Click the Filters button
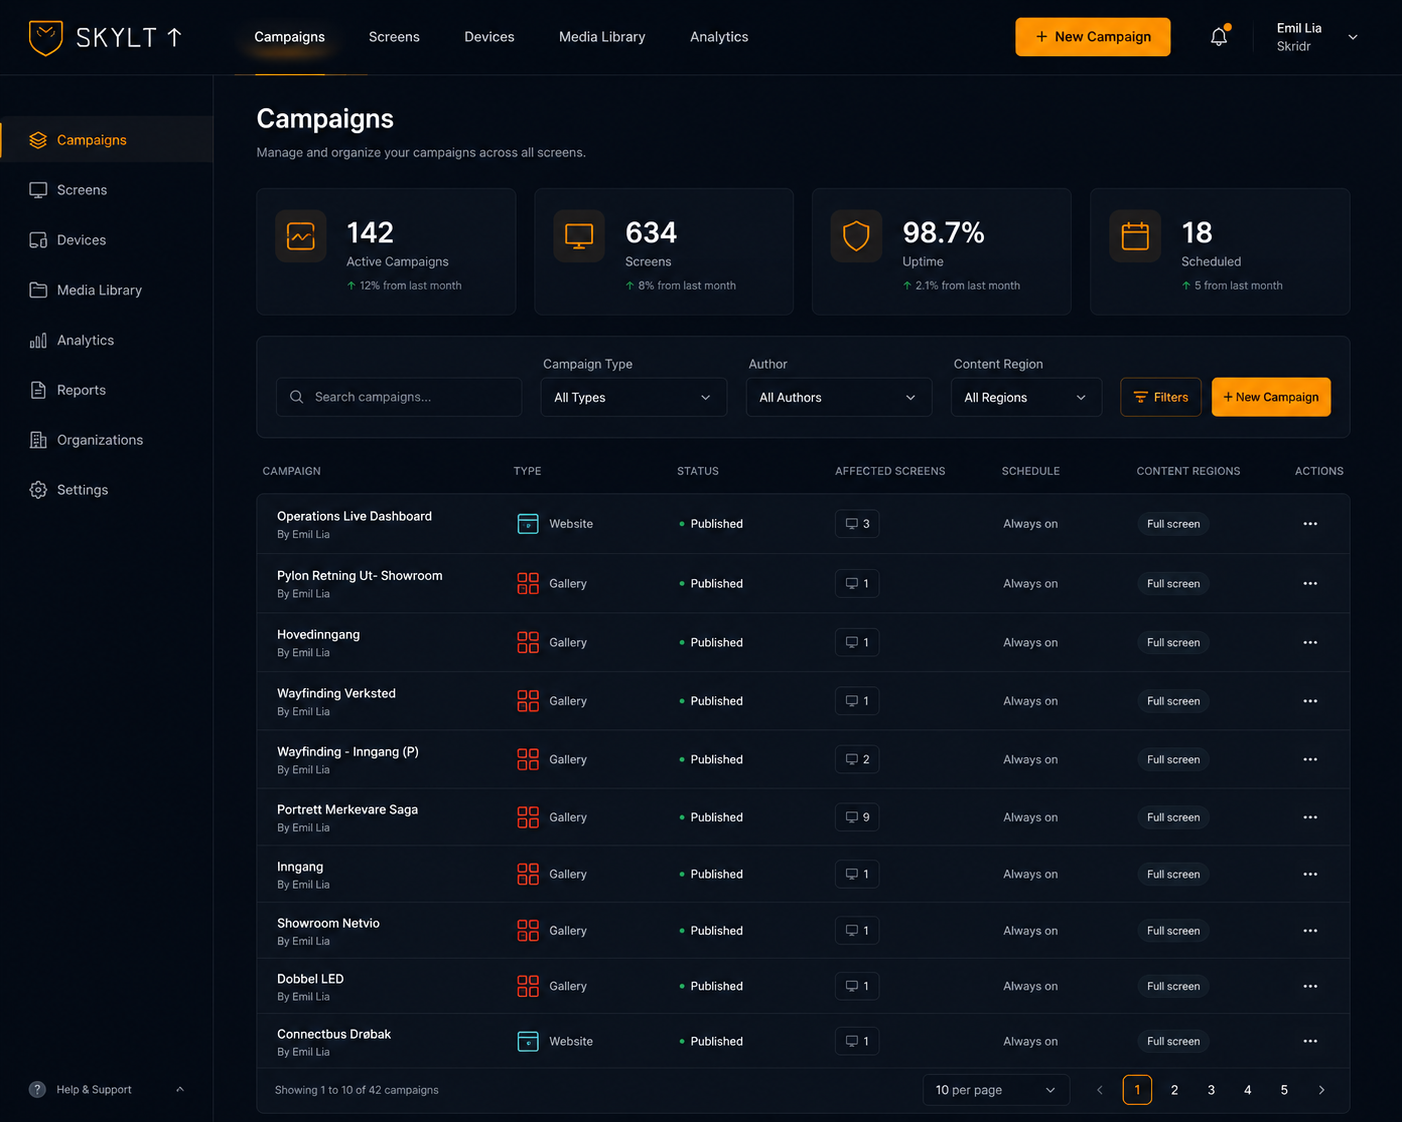The image size is (1402, 1122). (x=1160, y=397)
